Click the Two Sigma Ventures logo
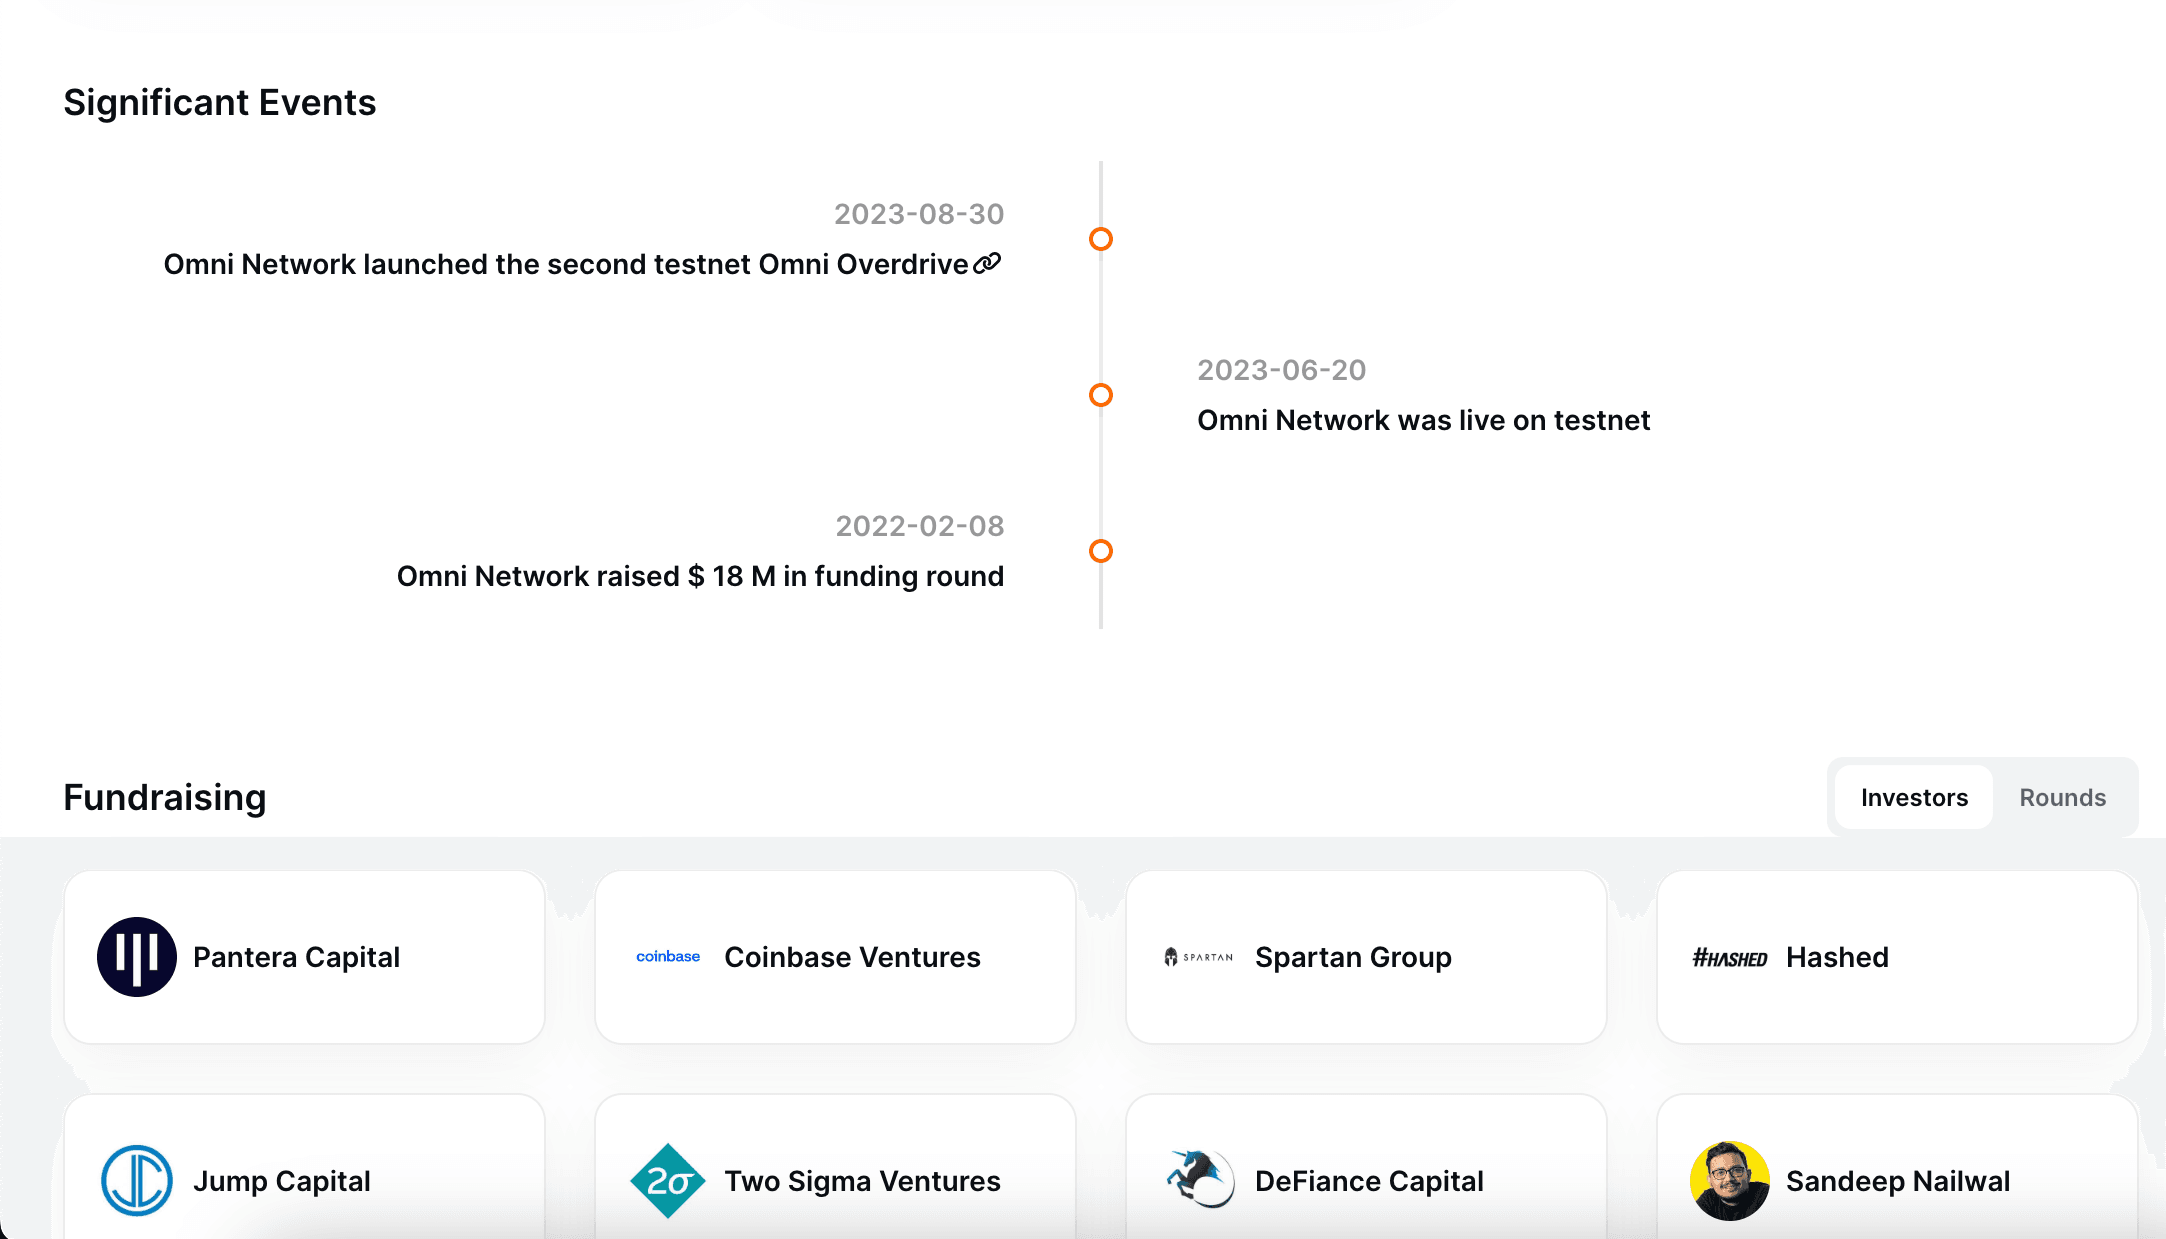Screen dimensions: 2166x1239 click(x=668, y=1181)
